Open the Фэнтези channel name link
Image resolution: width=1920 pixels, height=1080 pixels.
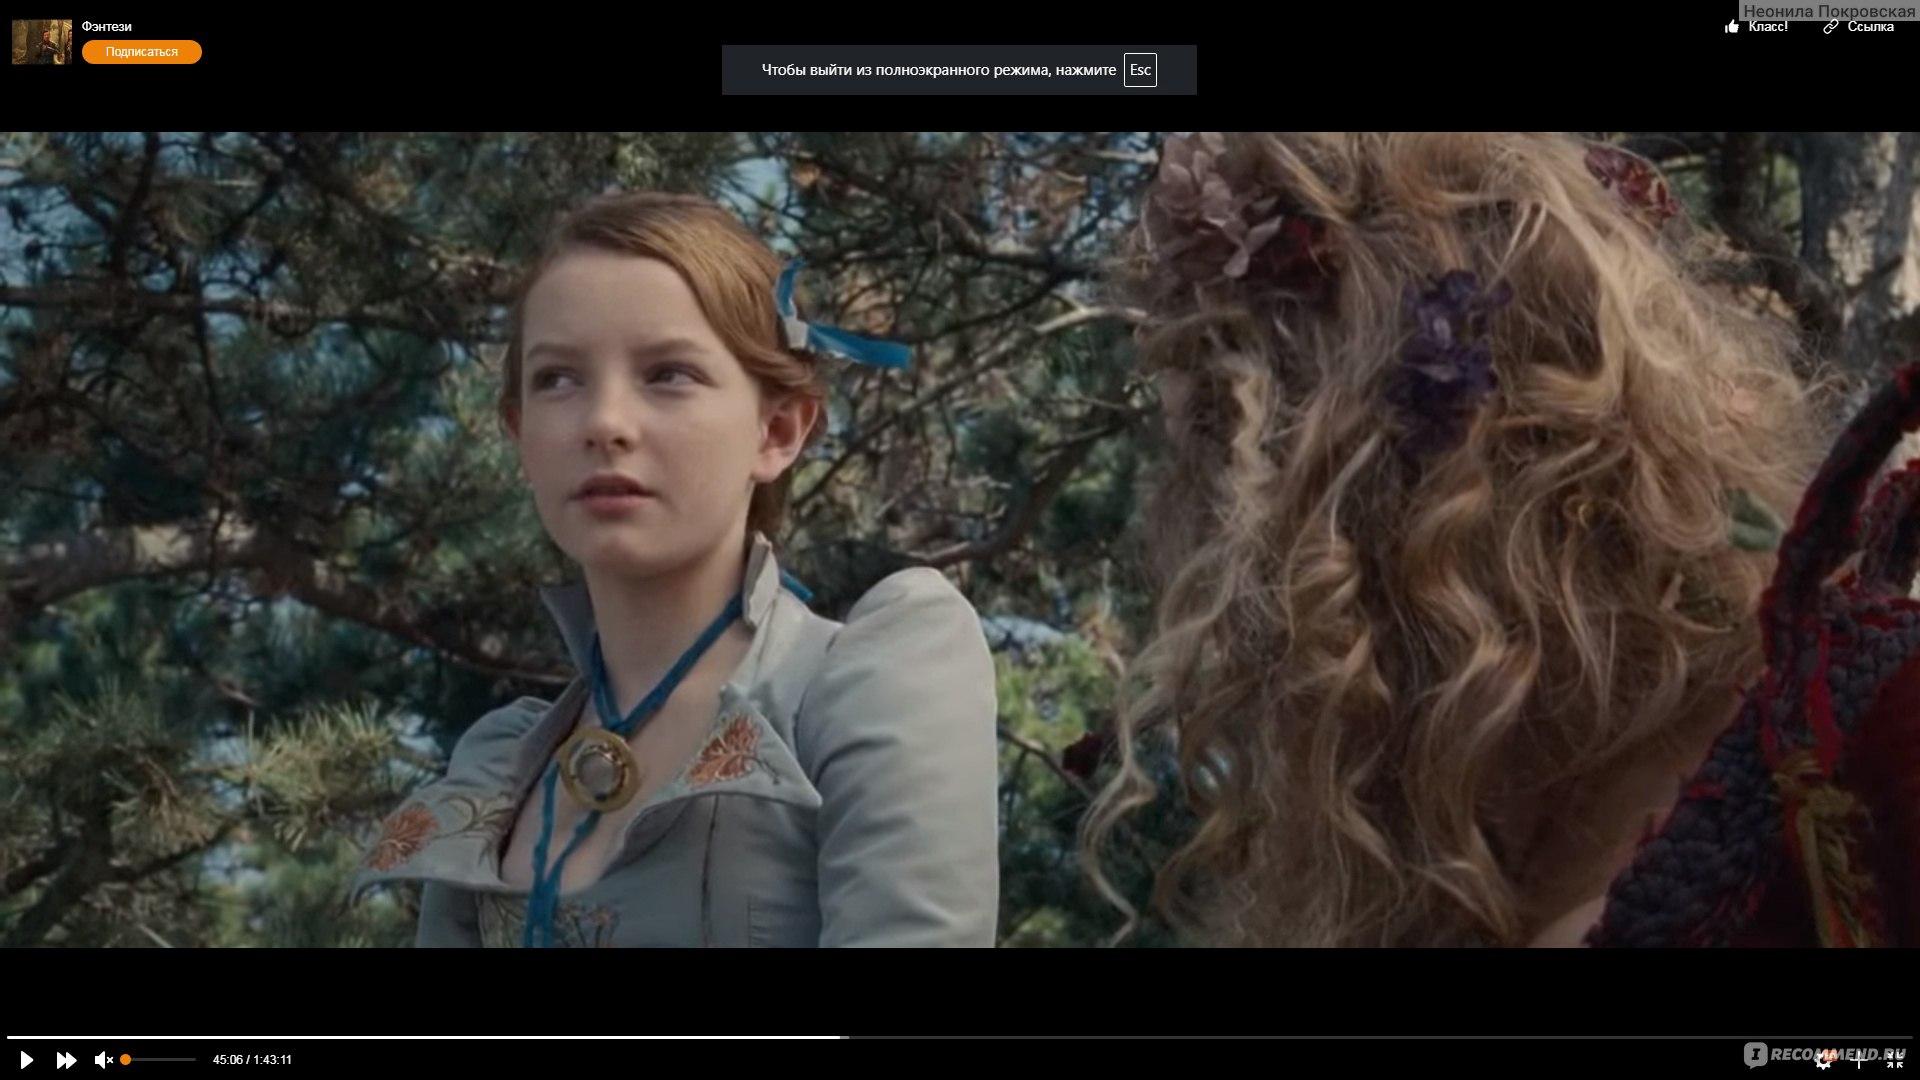pos(106,26)
